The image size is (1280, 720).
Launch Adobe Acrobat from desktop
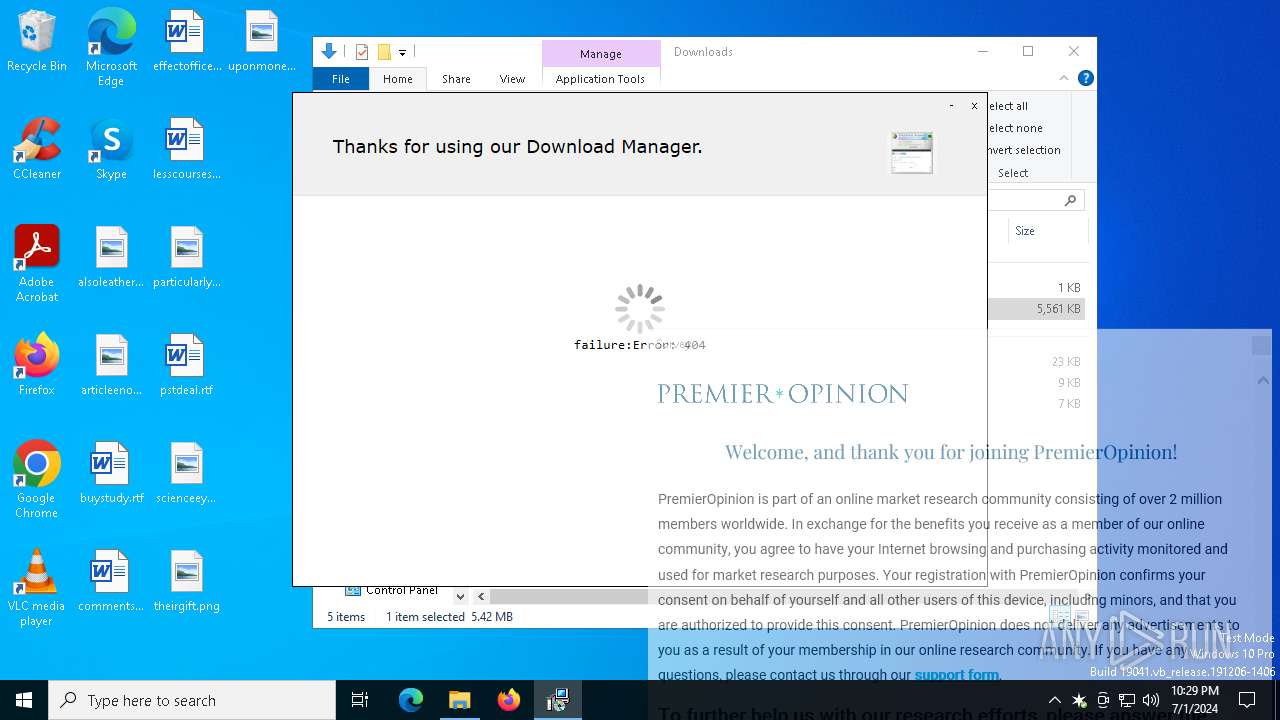37,264
